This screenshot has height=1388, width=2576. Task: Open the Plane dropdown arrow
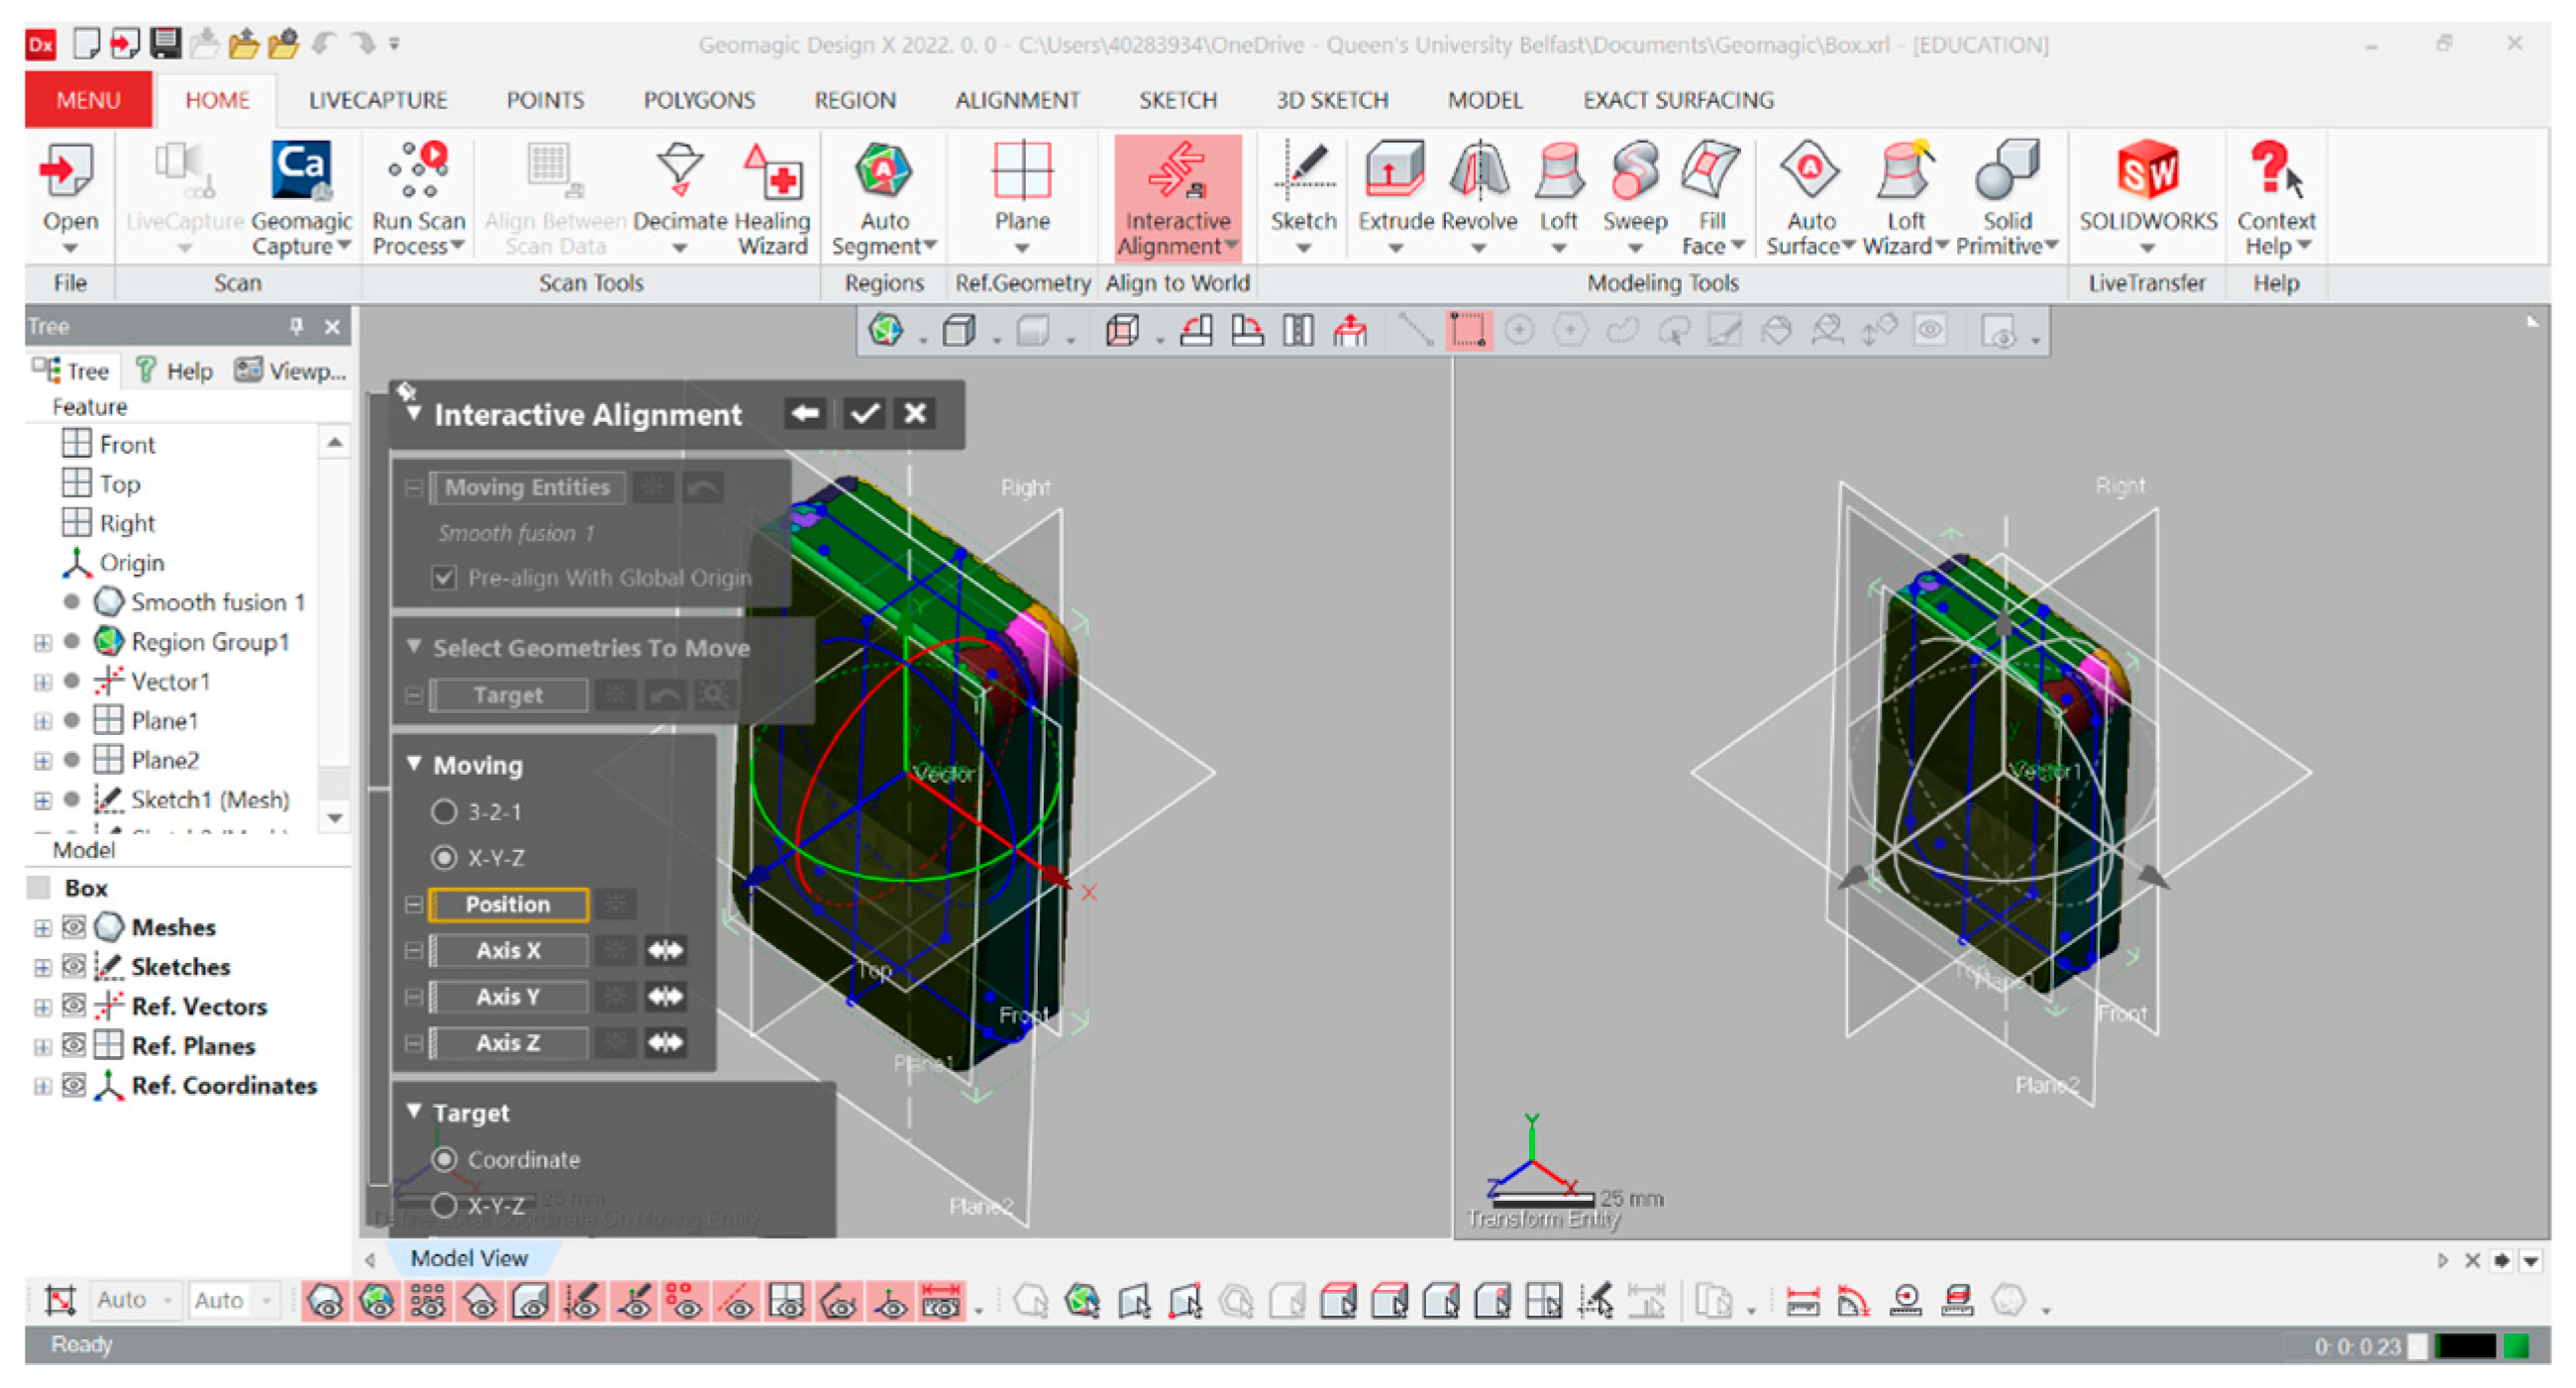1021,249
